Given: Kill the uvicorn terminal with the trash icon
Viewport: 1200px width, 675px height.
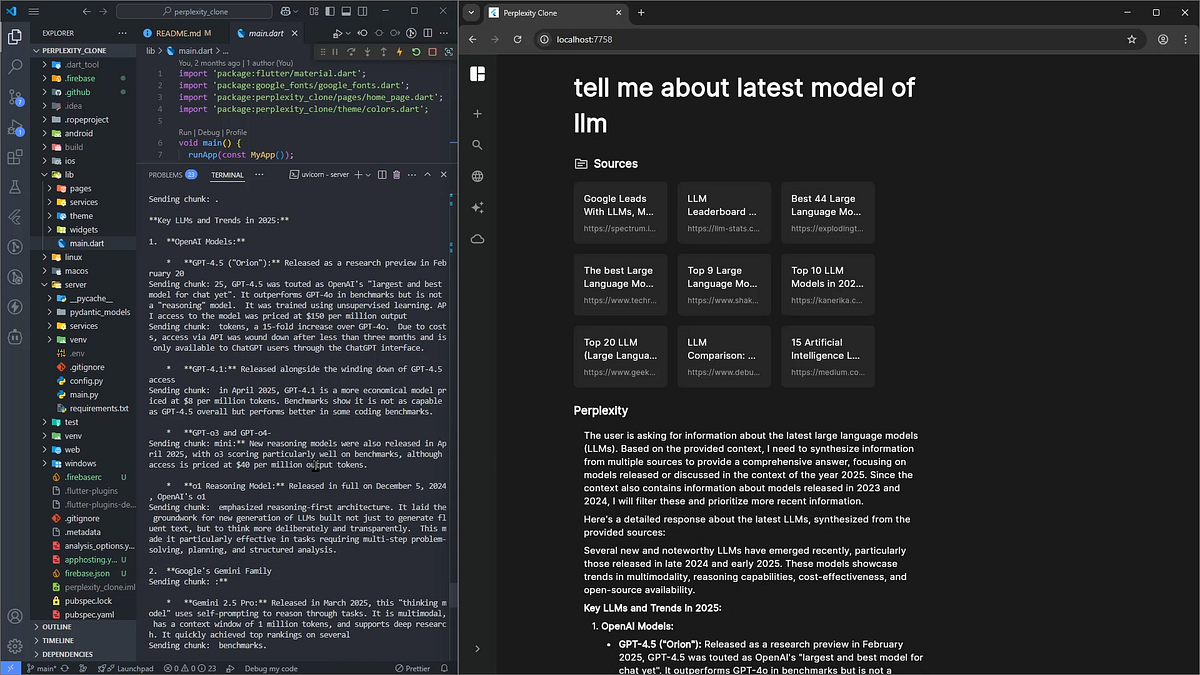Looking at the screenshot, I should pyautogui.click(x=396, y=175).
